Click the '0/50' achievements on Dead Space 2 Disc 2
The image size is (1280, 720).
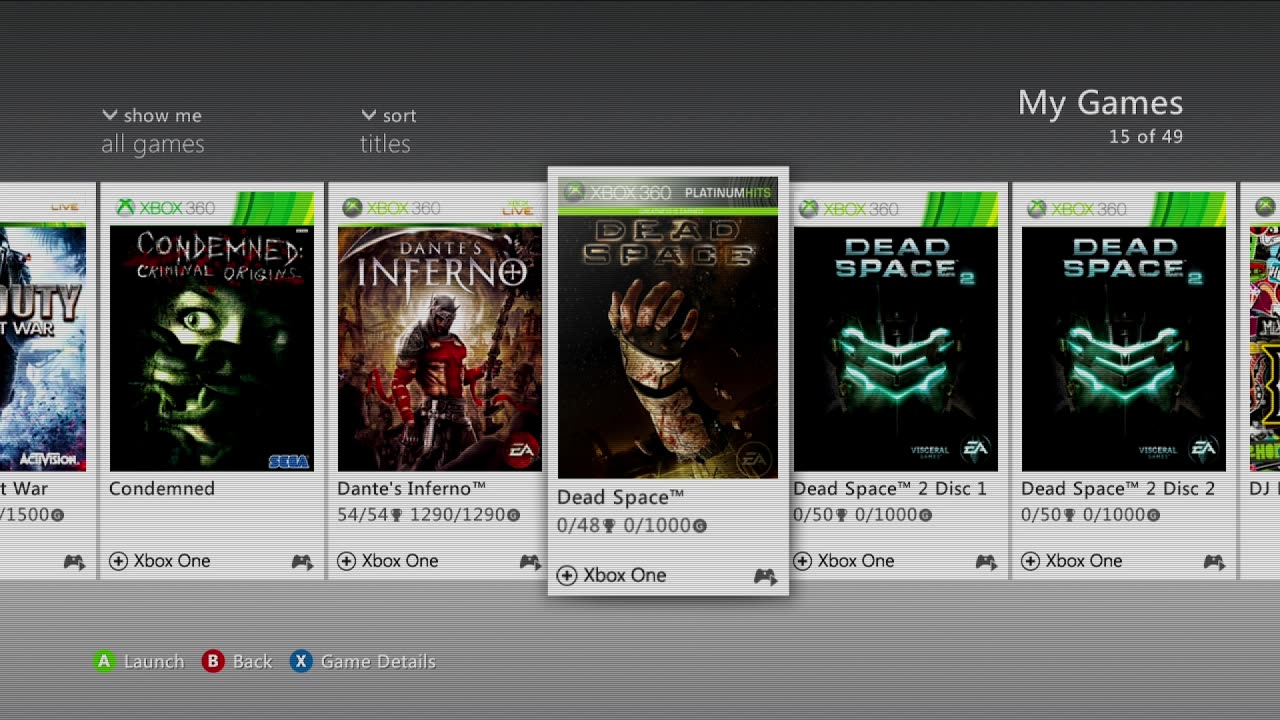[x=1042, y=515]
